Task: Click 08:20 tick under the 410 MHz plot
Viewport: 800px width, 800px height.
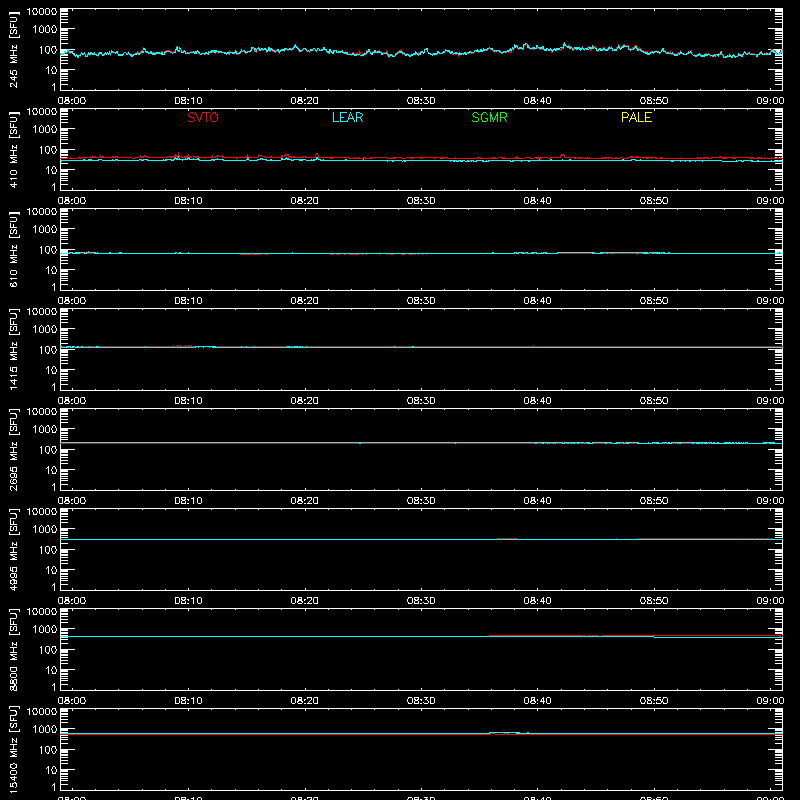Action: (x=305, y=201)
